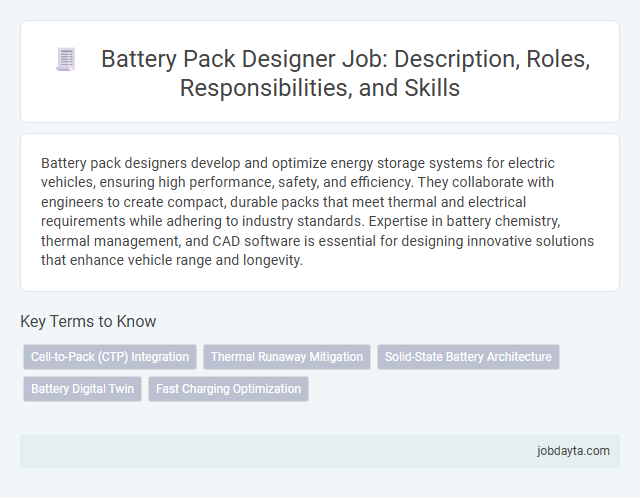The image size is (640, 498).
Task: Open the Cell-to-Pack (CTP) Integration tag
Action: coord(110,357)
